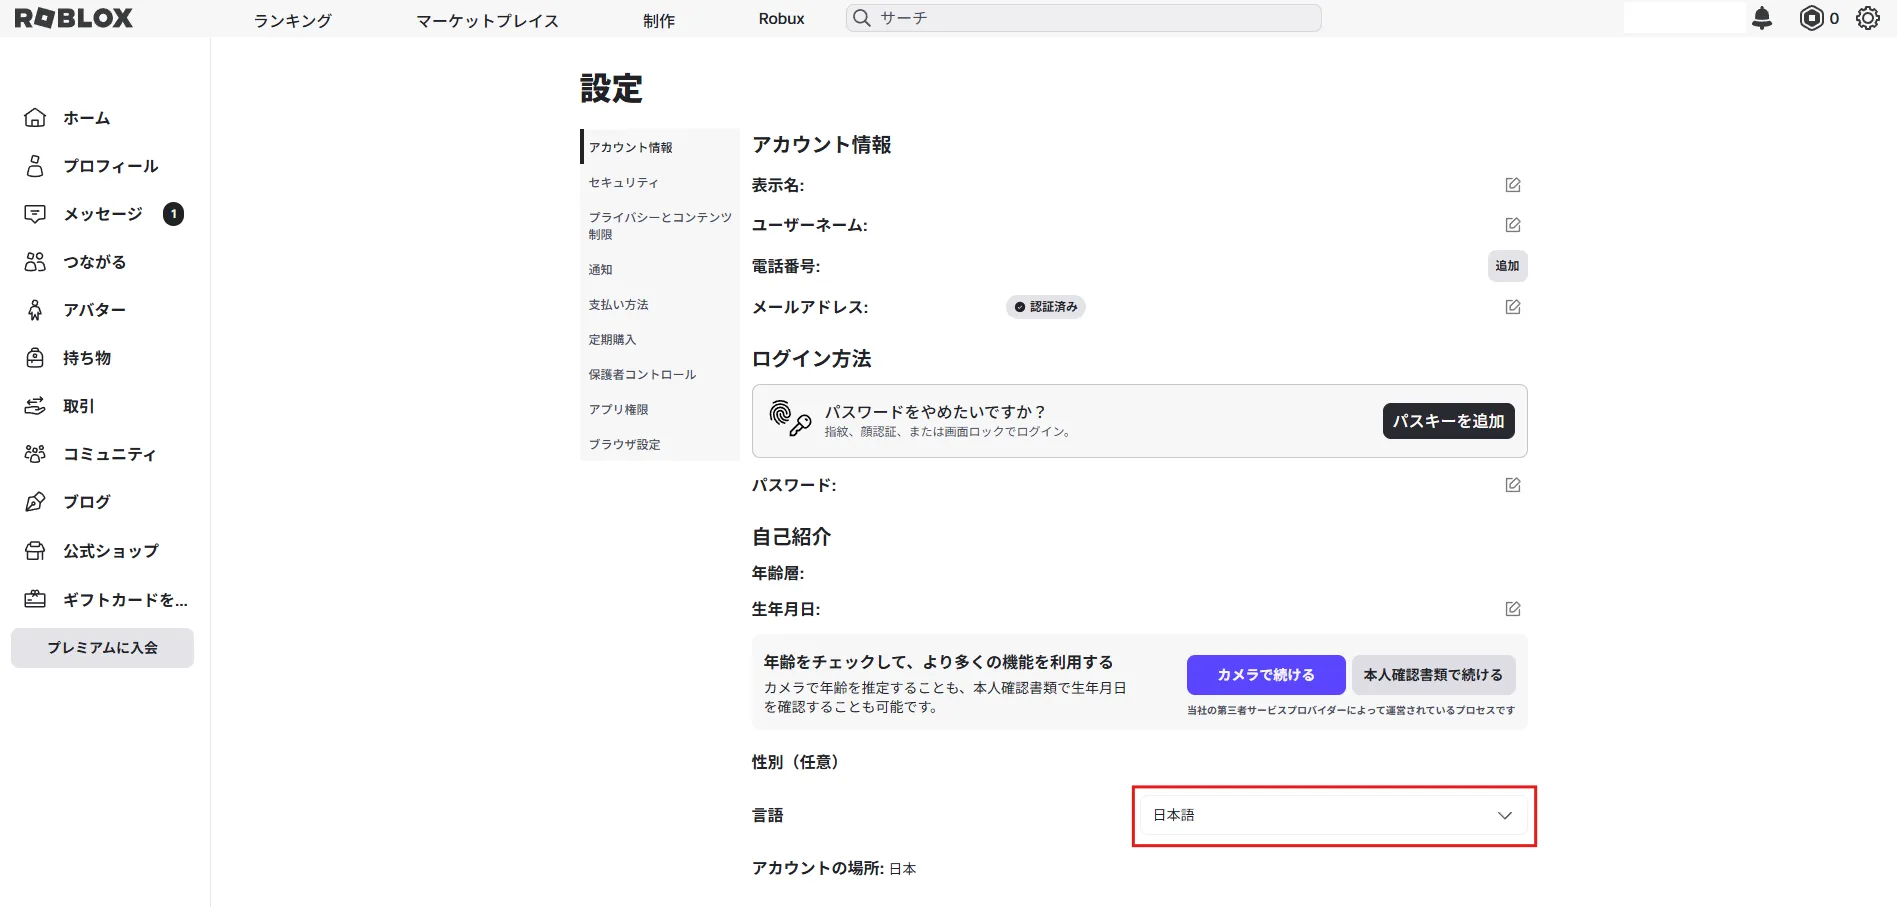This screenshot has height=907, width=1897.
Task: Click the つながる friends icon
Action: [x=35, y=262]
